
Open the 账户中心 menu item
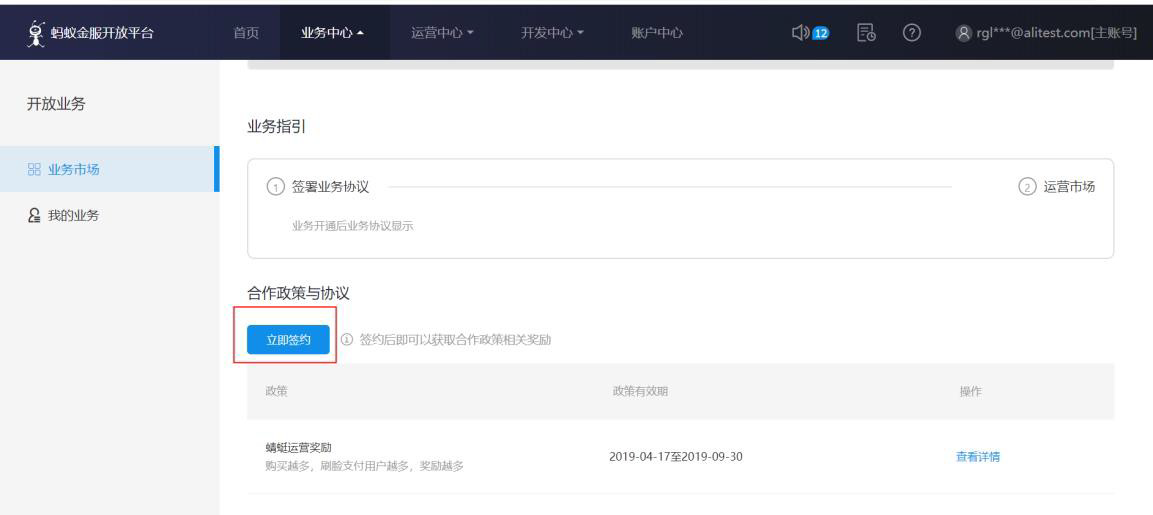[657, 33]
